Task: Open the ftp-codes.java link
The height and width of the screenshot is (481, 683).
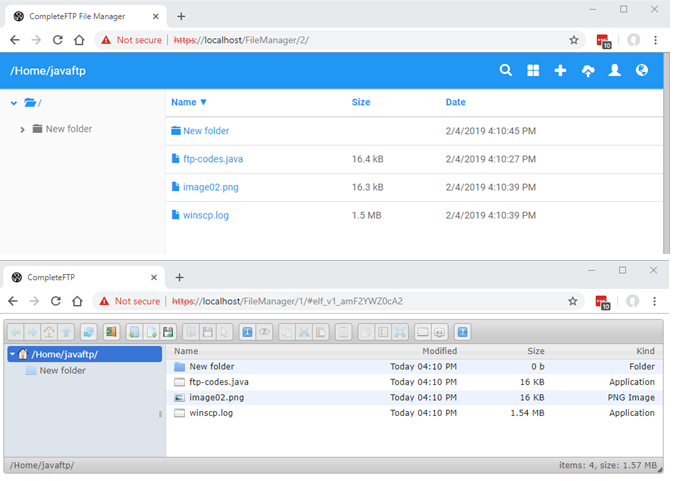Action: point(213,159)
